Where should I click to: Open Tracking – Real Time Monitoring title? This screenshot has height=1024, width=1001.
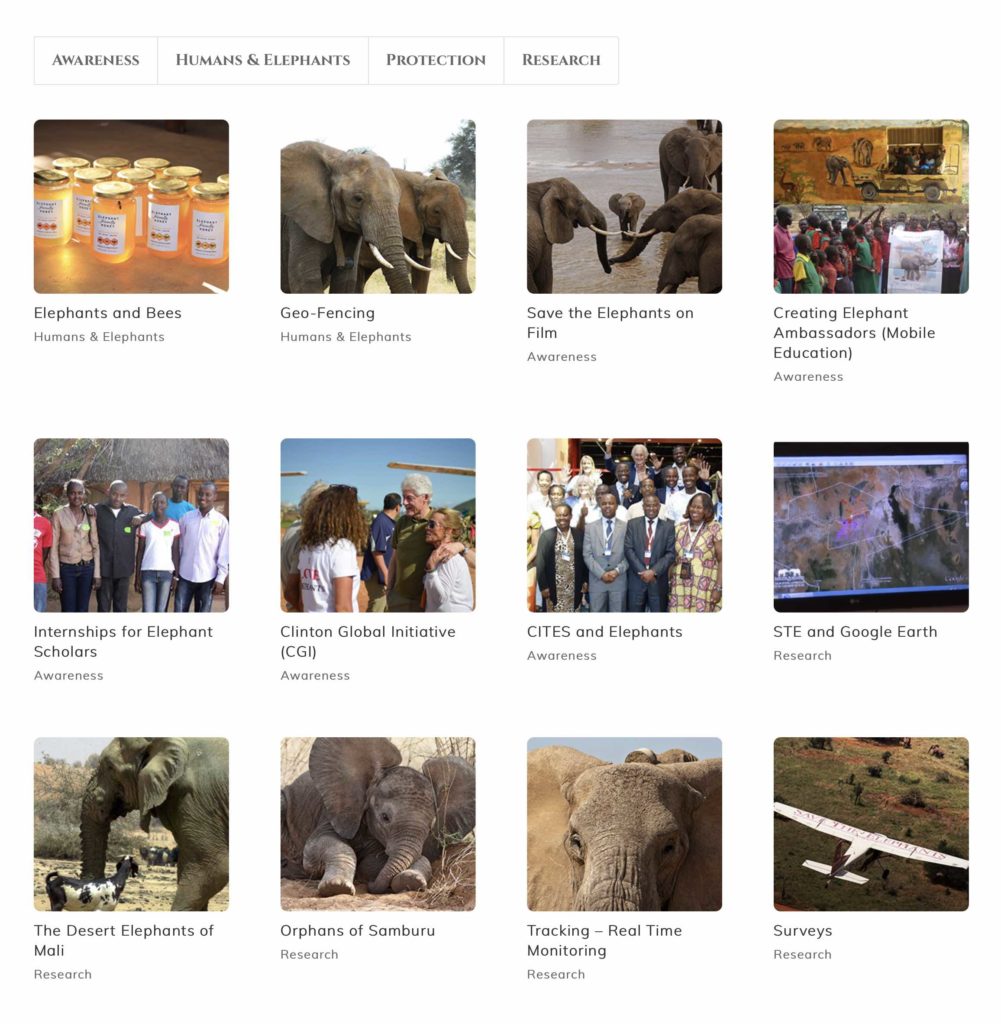604,940
